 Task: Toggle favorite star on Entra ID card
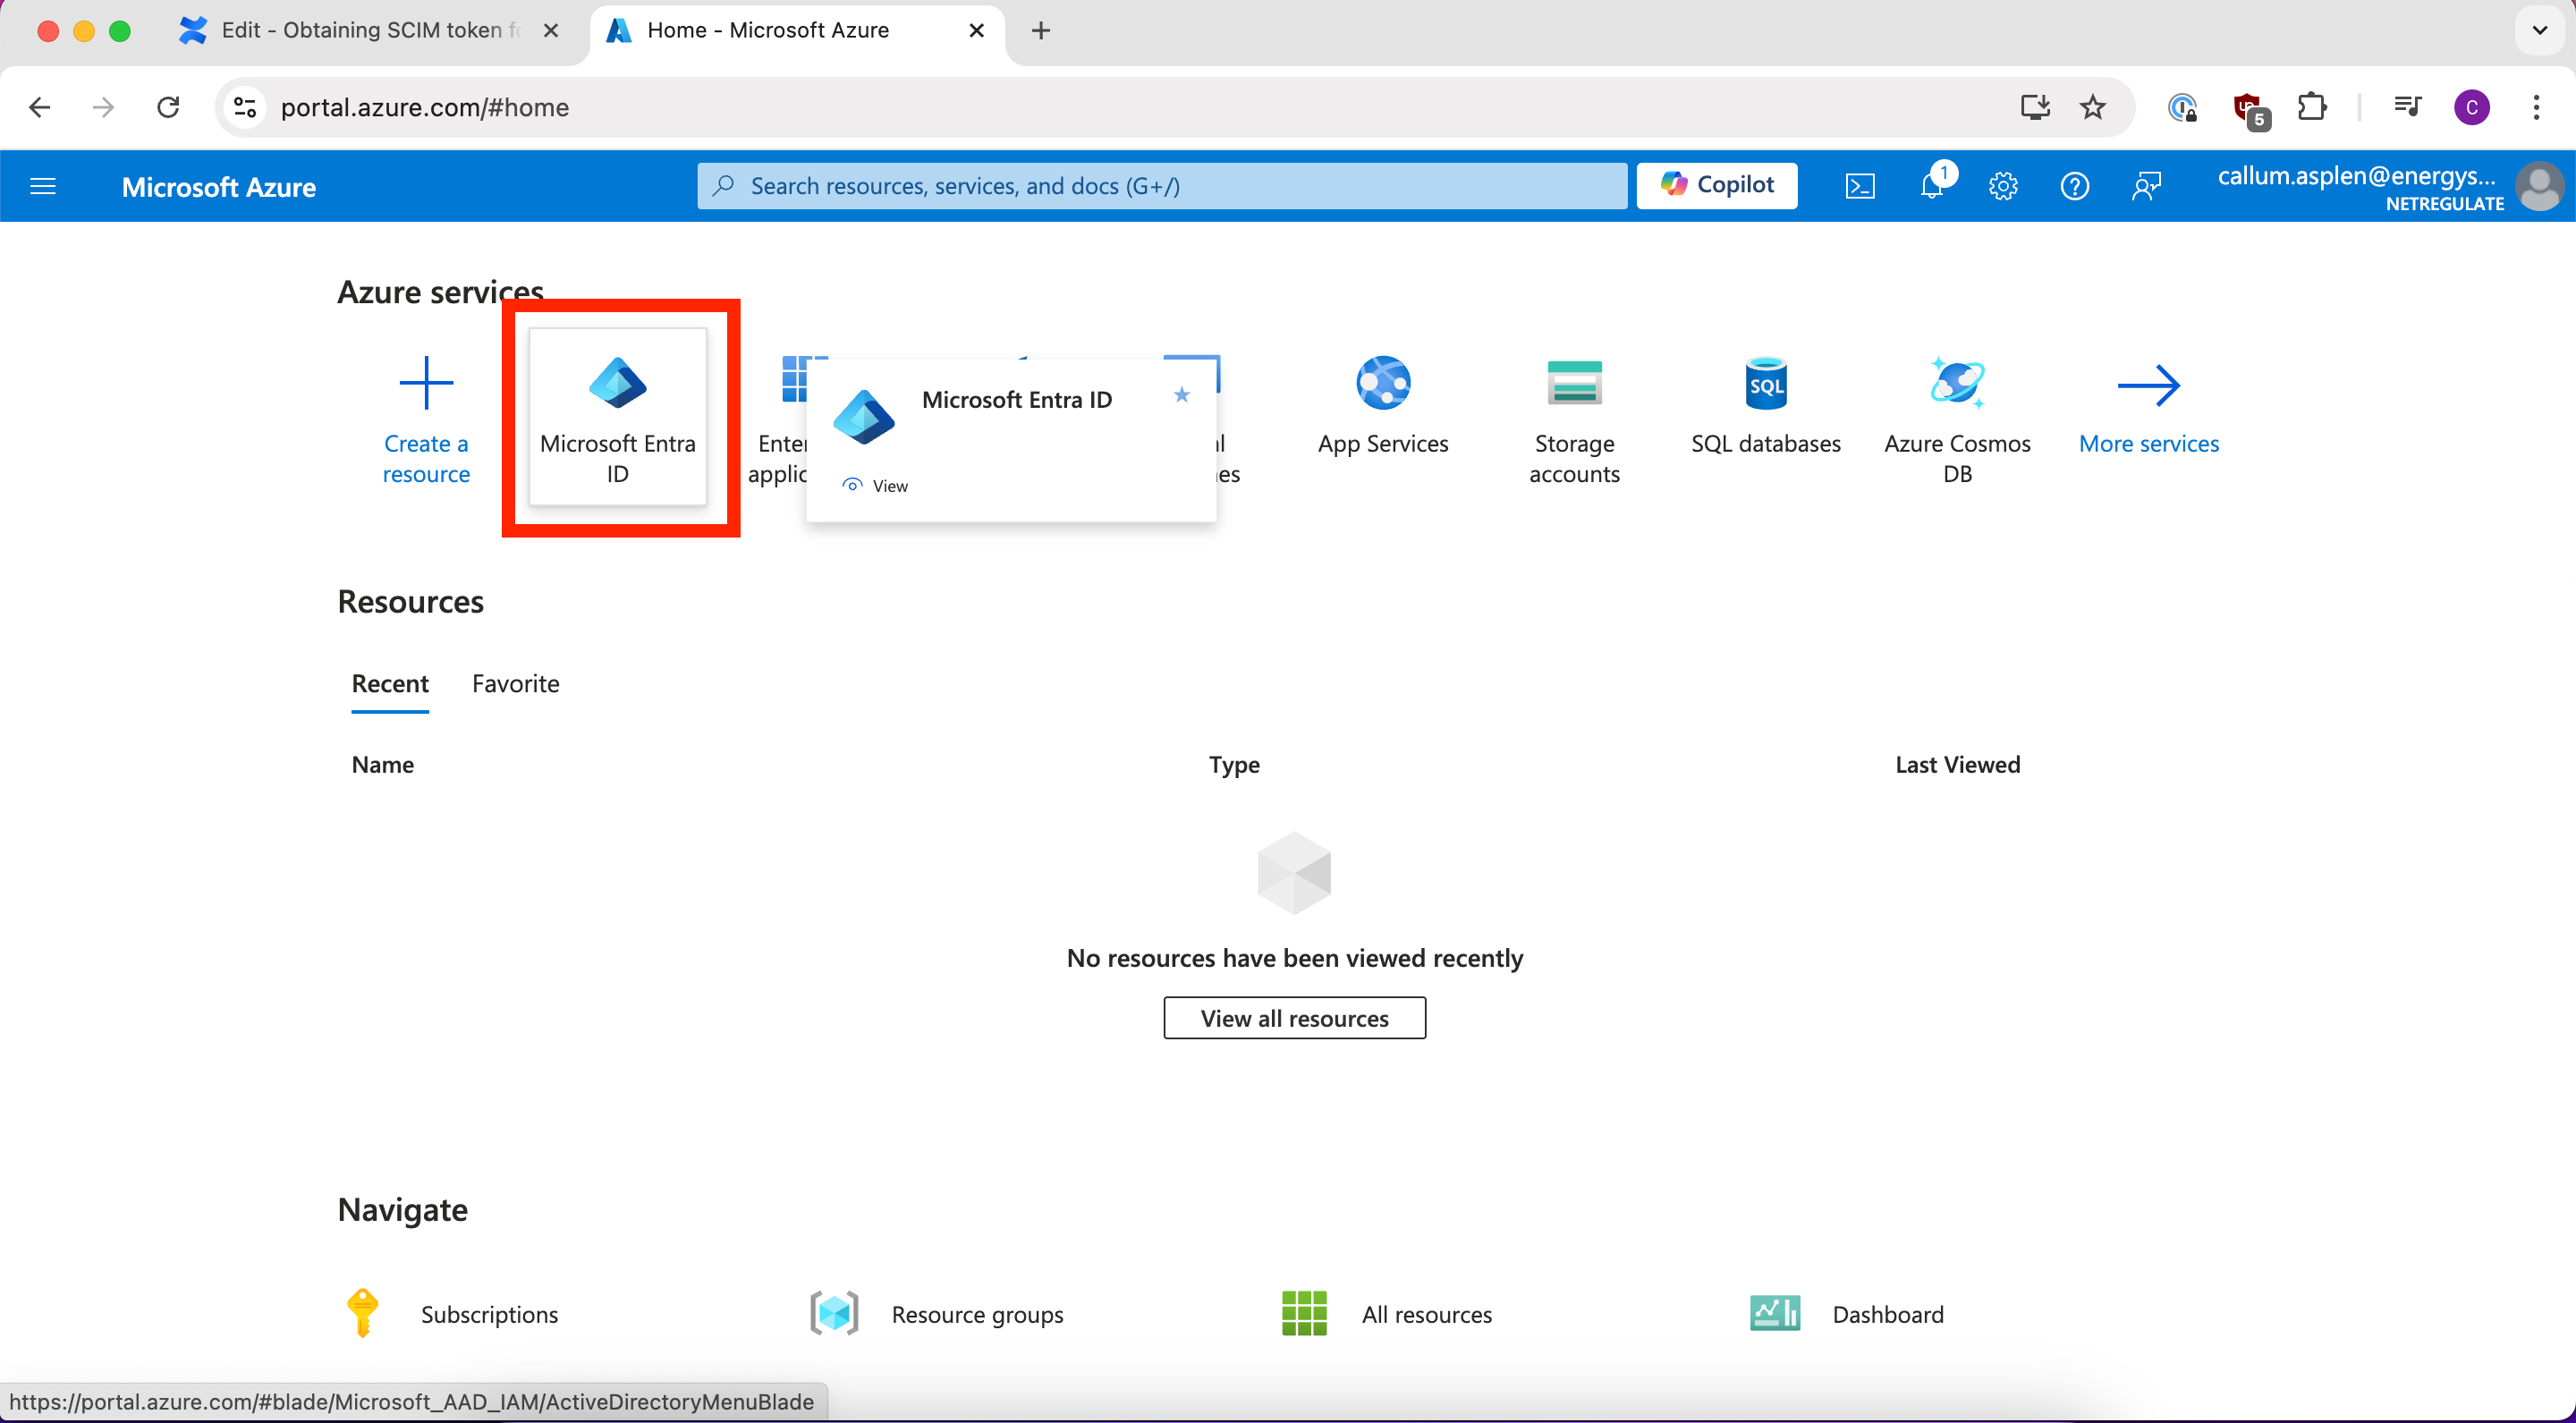tap(1182, 395)
